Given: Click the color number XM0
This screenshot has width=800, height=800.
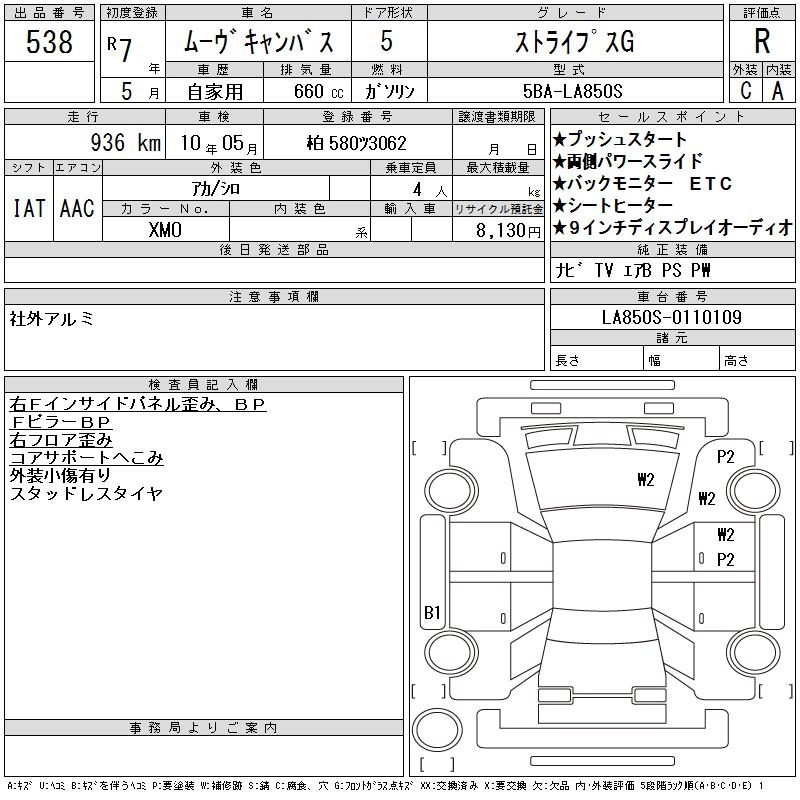Looking at the screenshot, I should click(165, 230).
